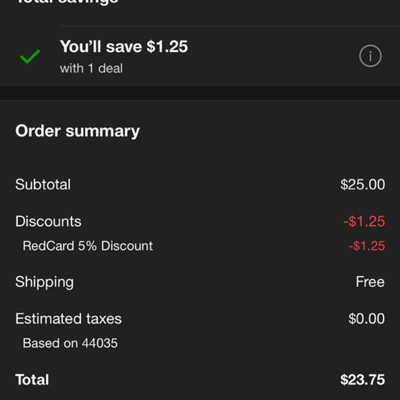Expand the Estimated taxes row

tap(200, 319)
